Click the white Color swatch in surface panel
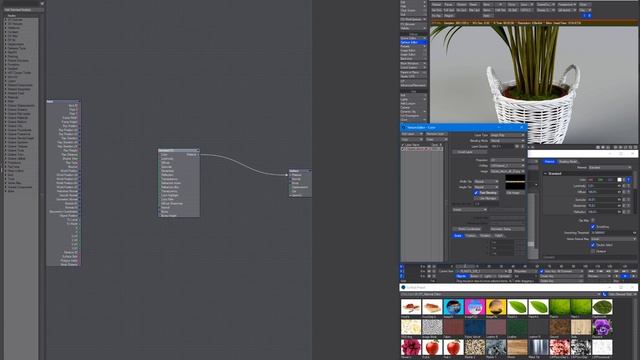The image size is (640, 360). (620, 180)
